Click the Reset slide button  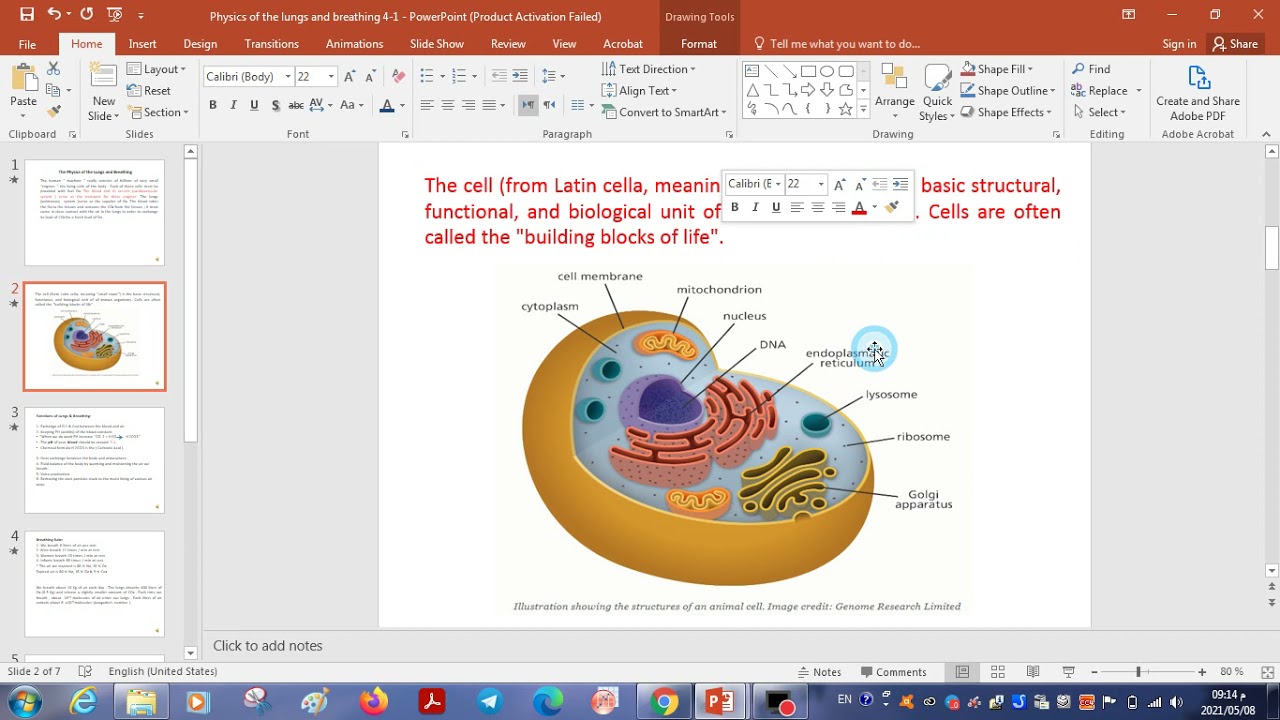tap(149, 90)
